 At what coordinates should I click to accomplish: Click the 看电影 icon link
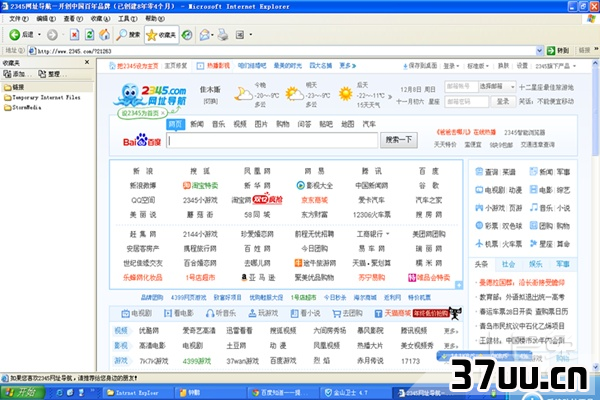tap(179, 313)
